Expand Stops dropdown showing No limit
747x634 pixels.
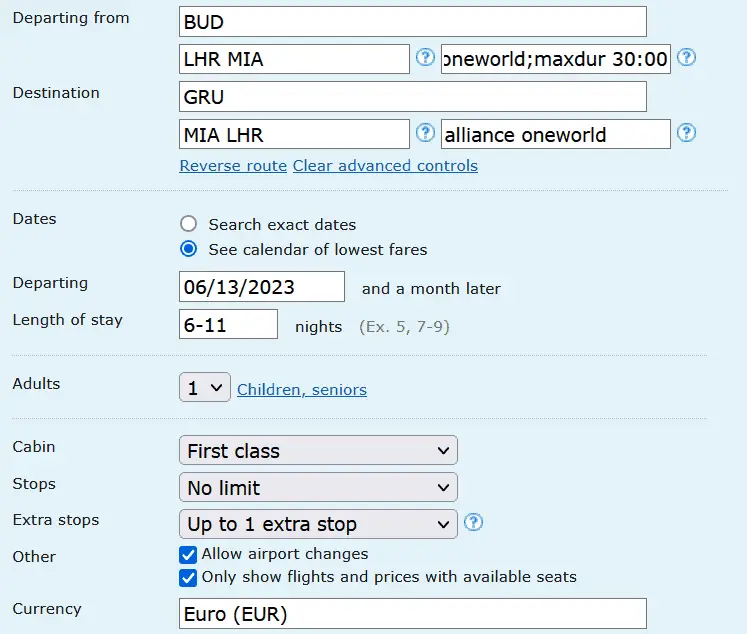[317, 488]
